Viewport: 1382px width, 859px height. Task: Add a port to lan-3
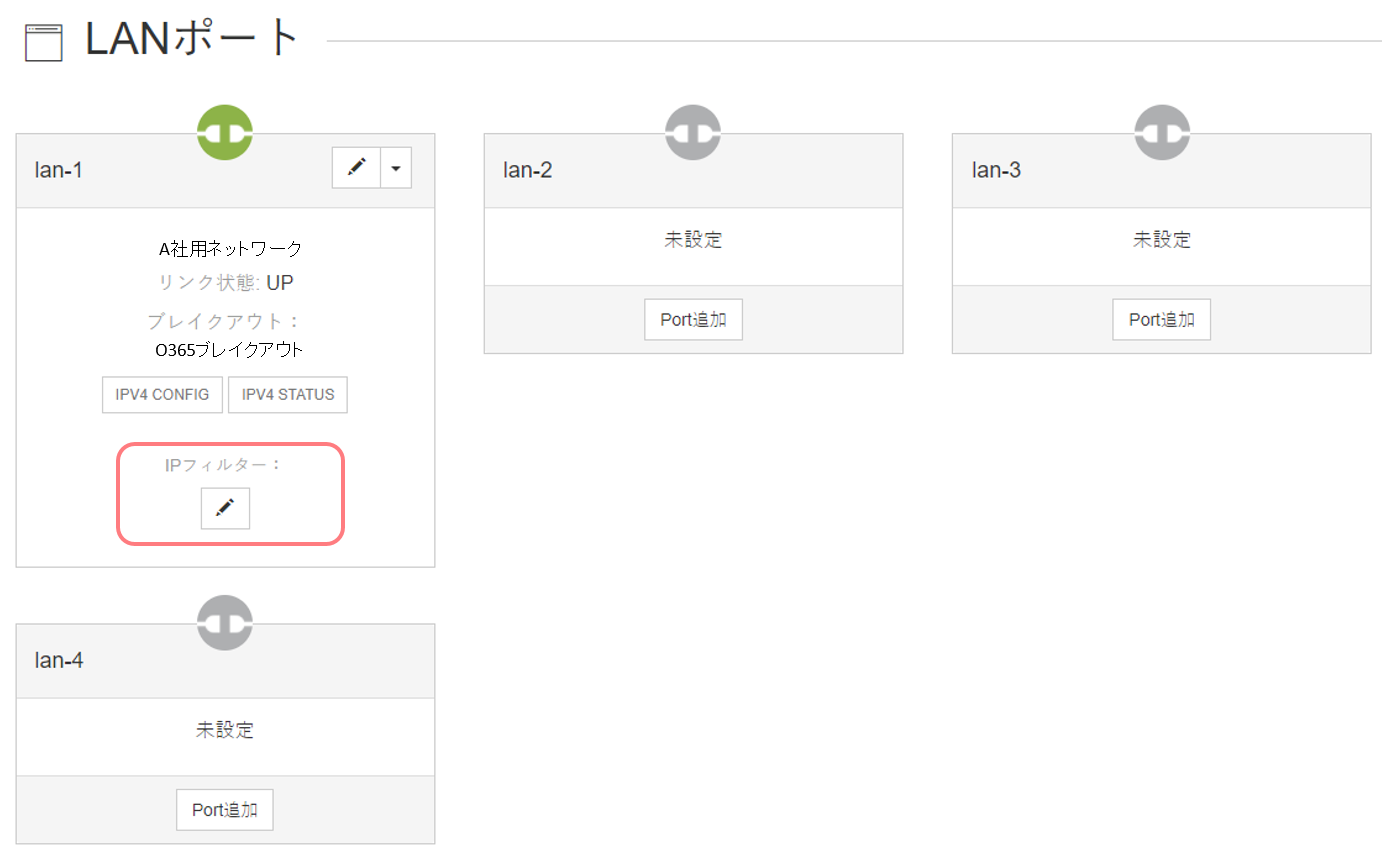pyautogui.click(x=1161, y=319)
